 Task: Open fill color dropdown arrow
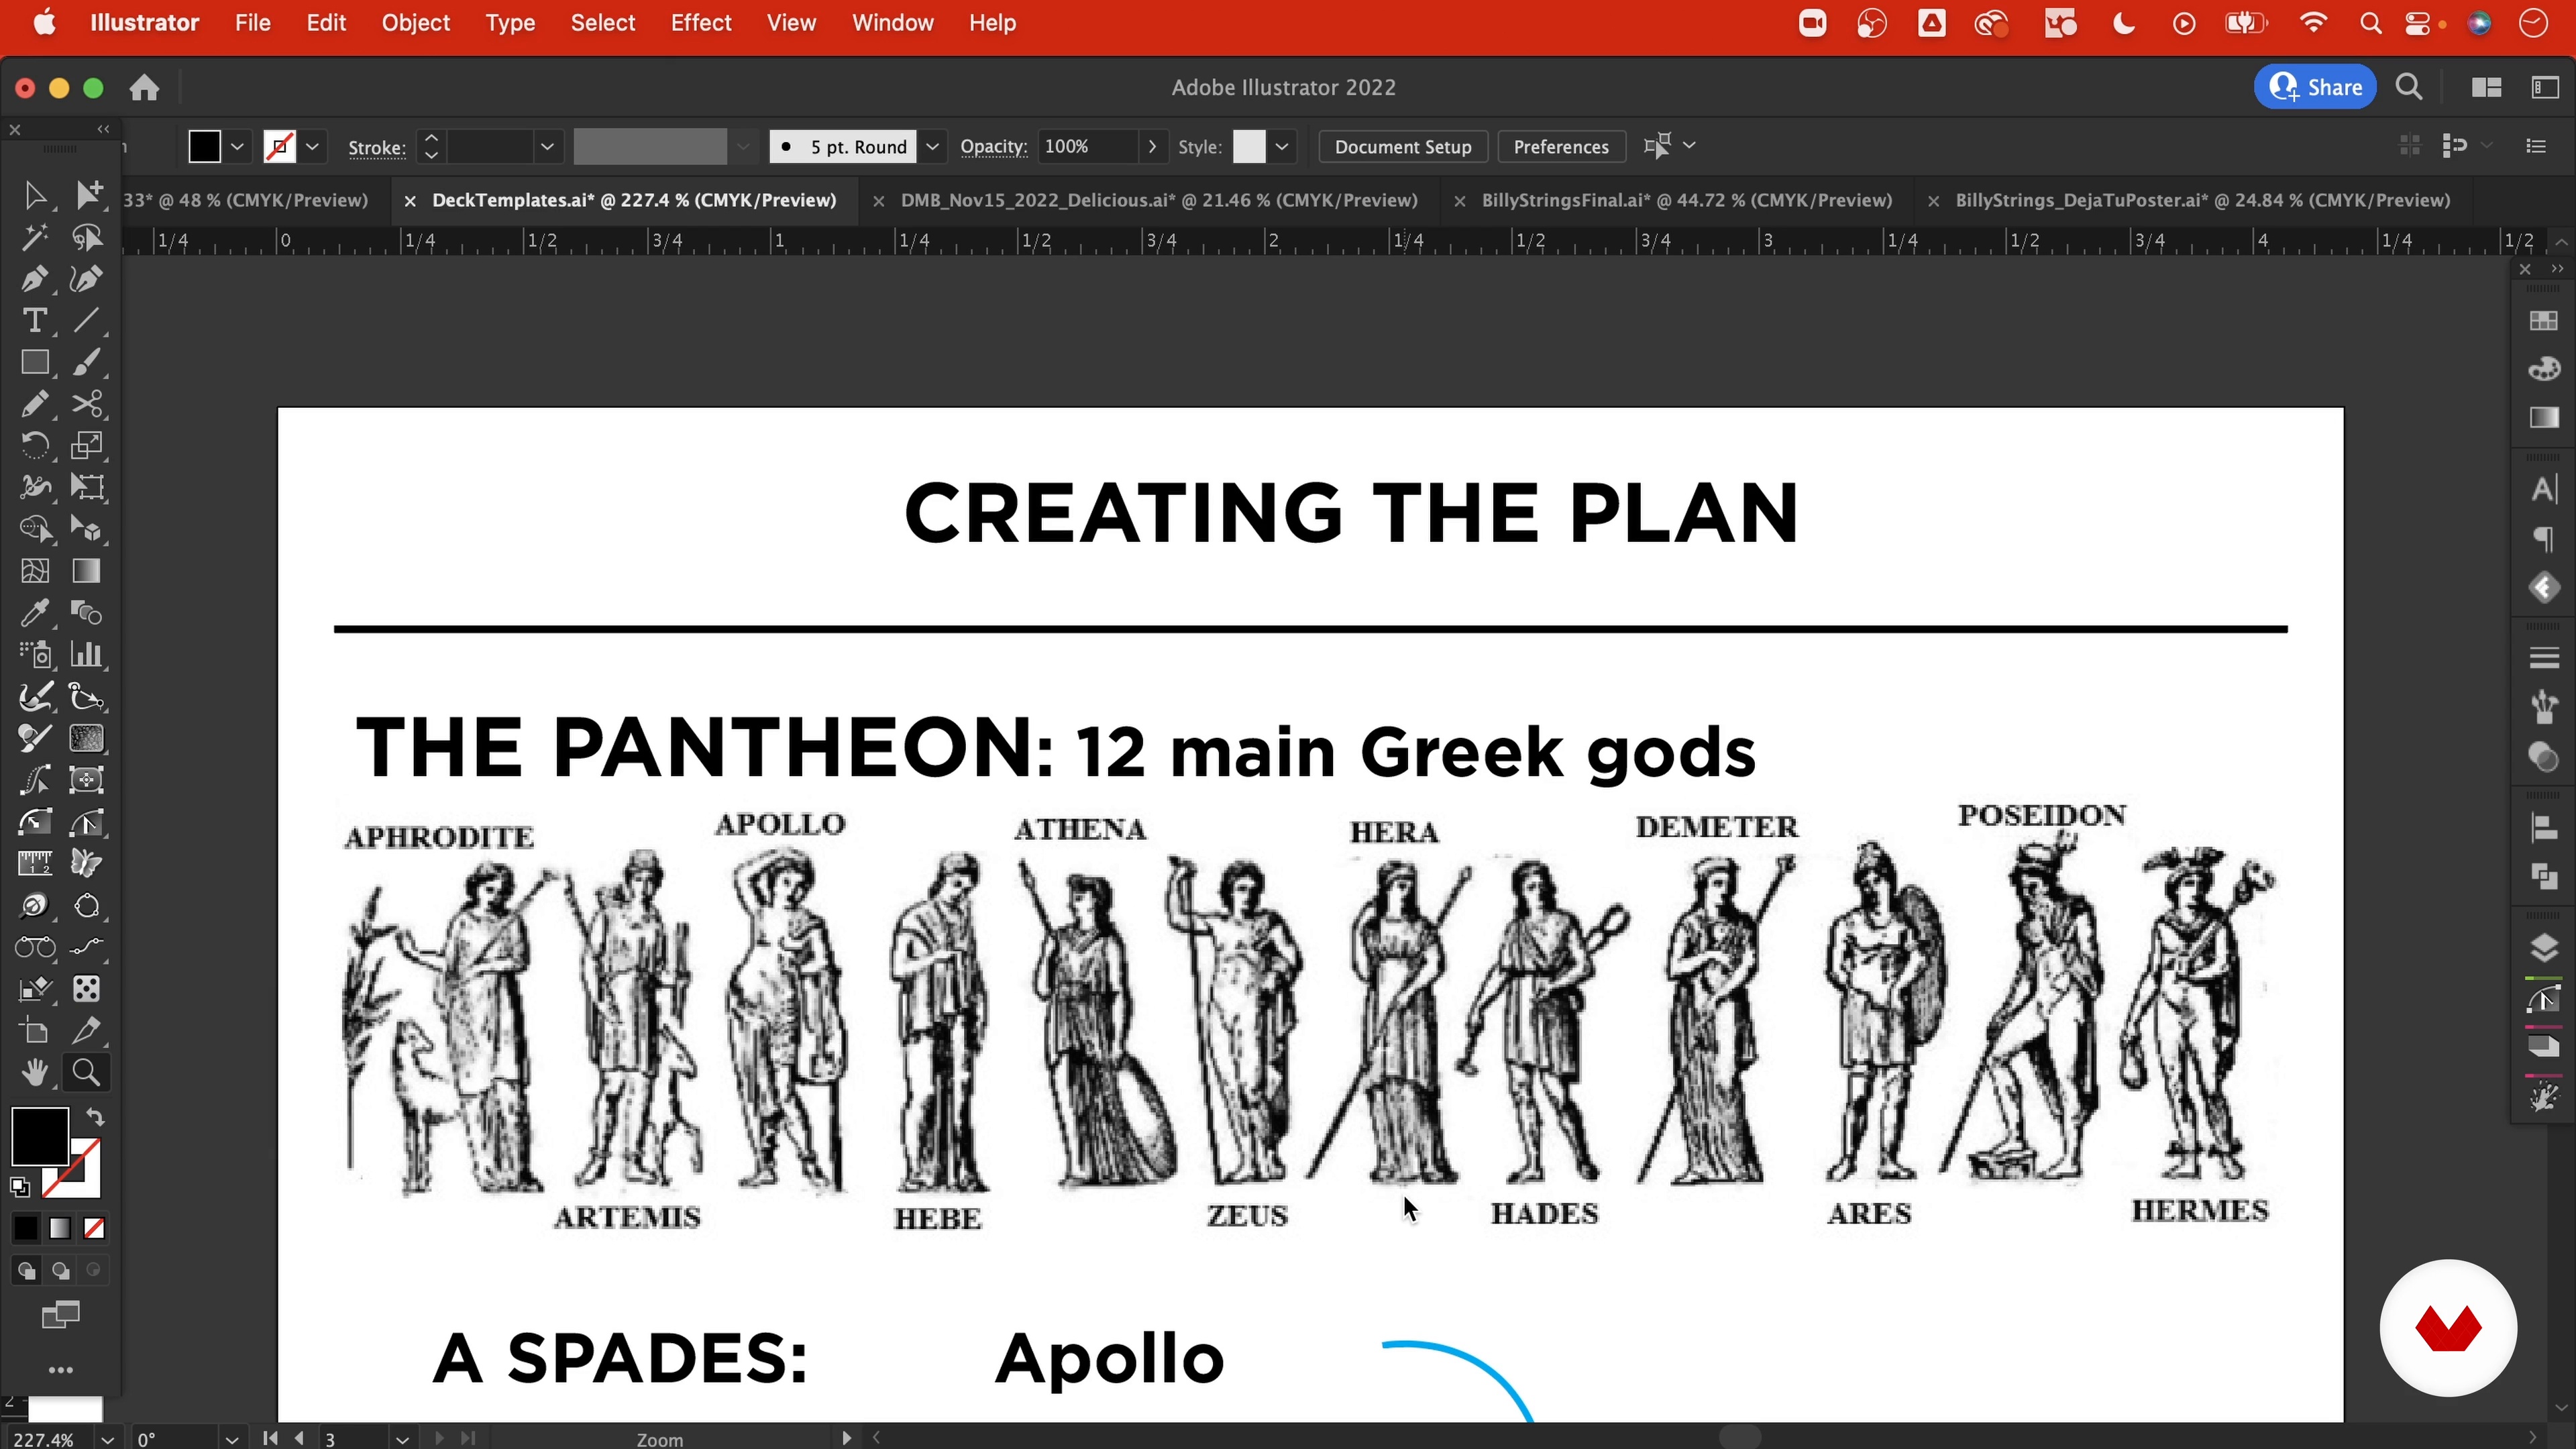pyautogui.click(x=238, y=147)
